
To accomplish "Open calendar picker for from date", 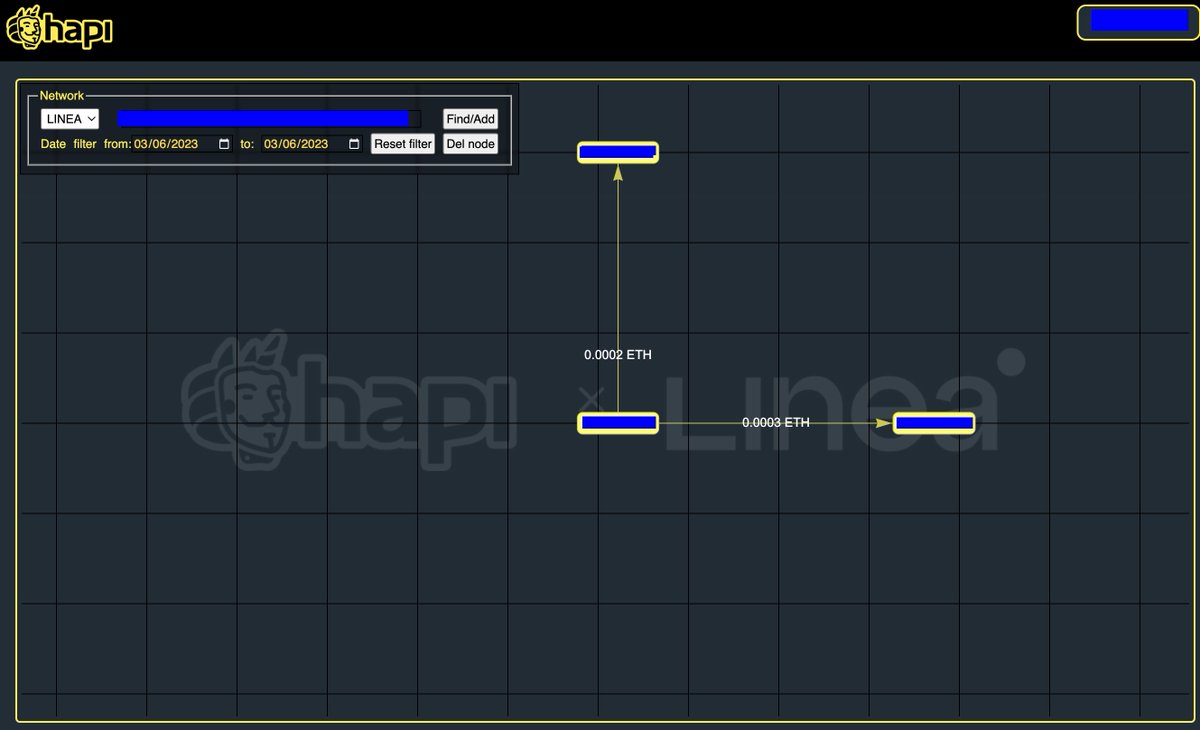I will (x=224, y=144).
